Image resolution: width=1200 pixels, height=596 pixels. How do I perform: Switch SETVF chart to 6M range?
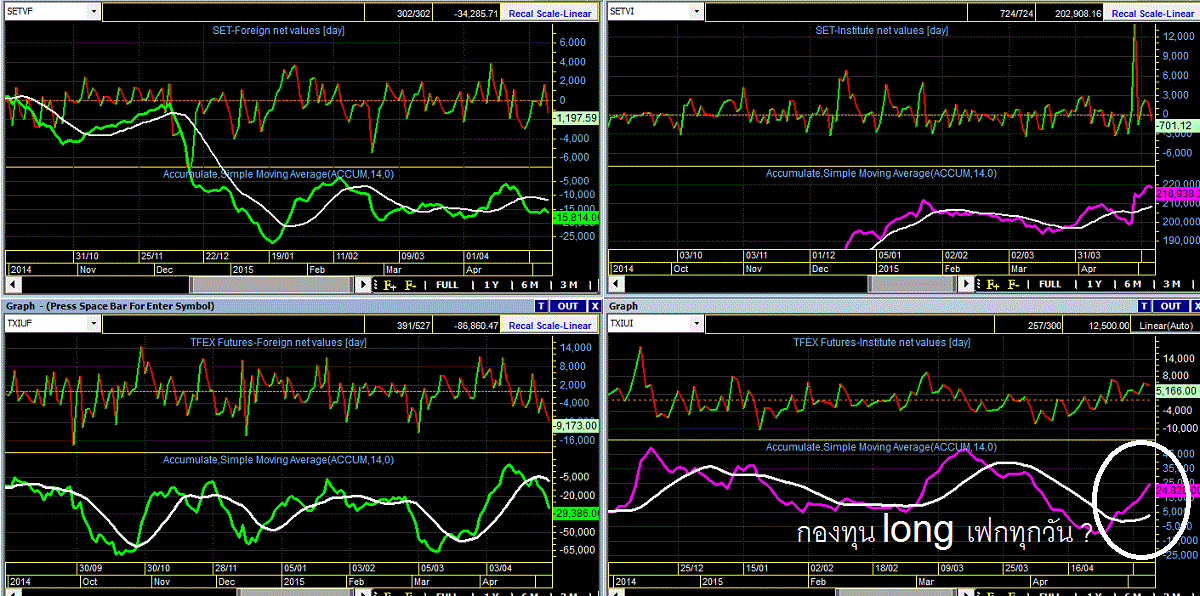[530, 284]
